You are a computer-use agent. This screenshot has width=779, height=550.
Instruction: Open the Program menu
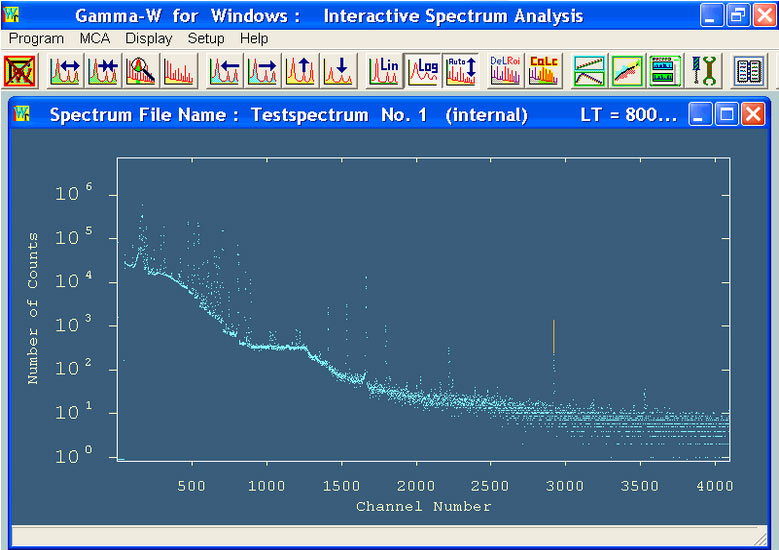[x=36, y=38]
